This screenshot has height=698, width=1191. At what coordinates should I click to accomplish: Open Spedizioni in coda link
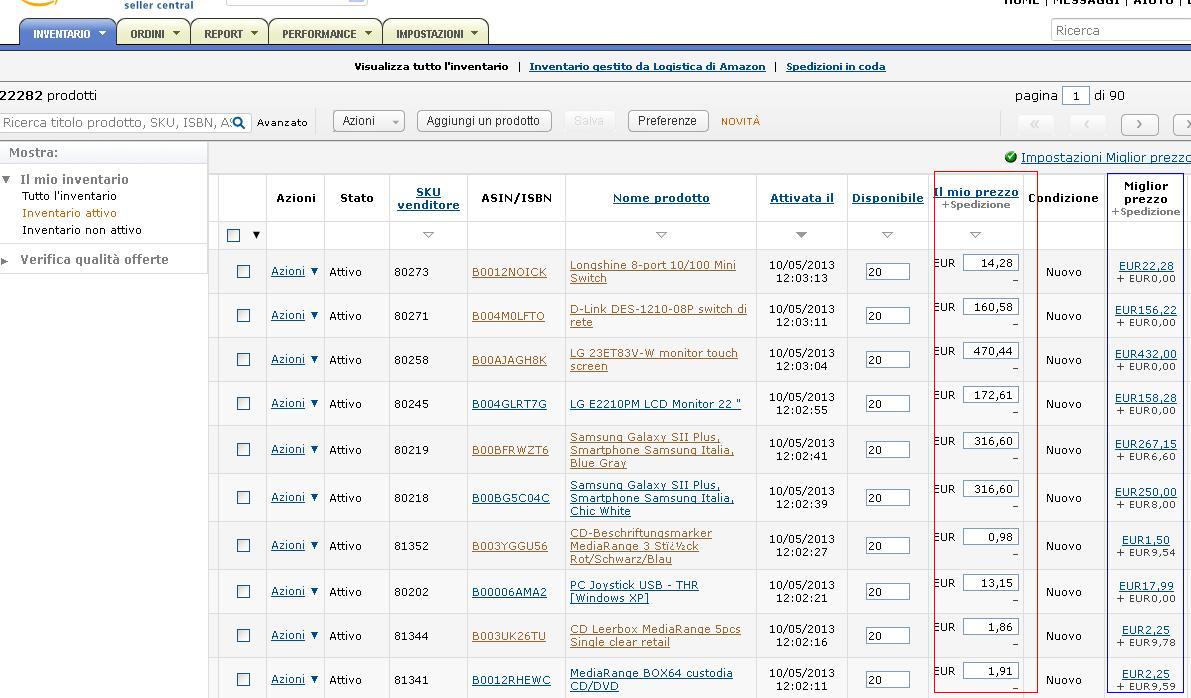[836, 66]
